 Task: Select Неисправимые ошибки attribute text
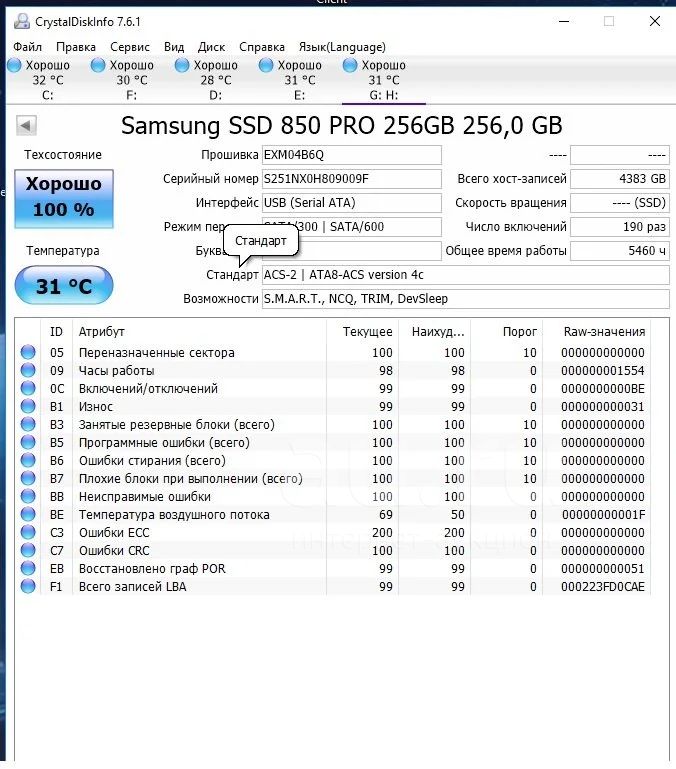tap(145, 497)
